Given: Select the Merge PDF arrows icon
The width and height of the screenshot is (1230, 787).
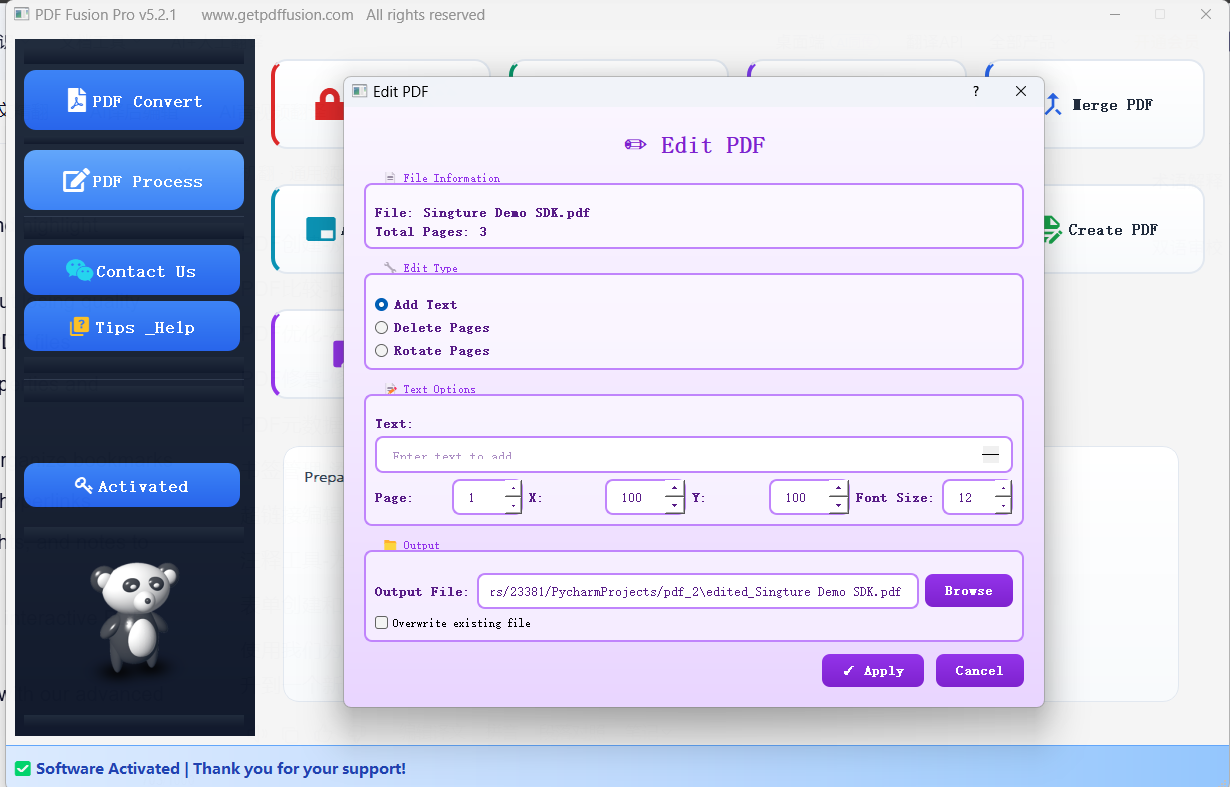Looking at the screenshot, I should 1052,104.
